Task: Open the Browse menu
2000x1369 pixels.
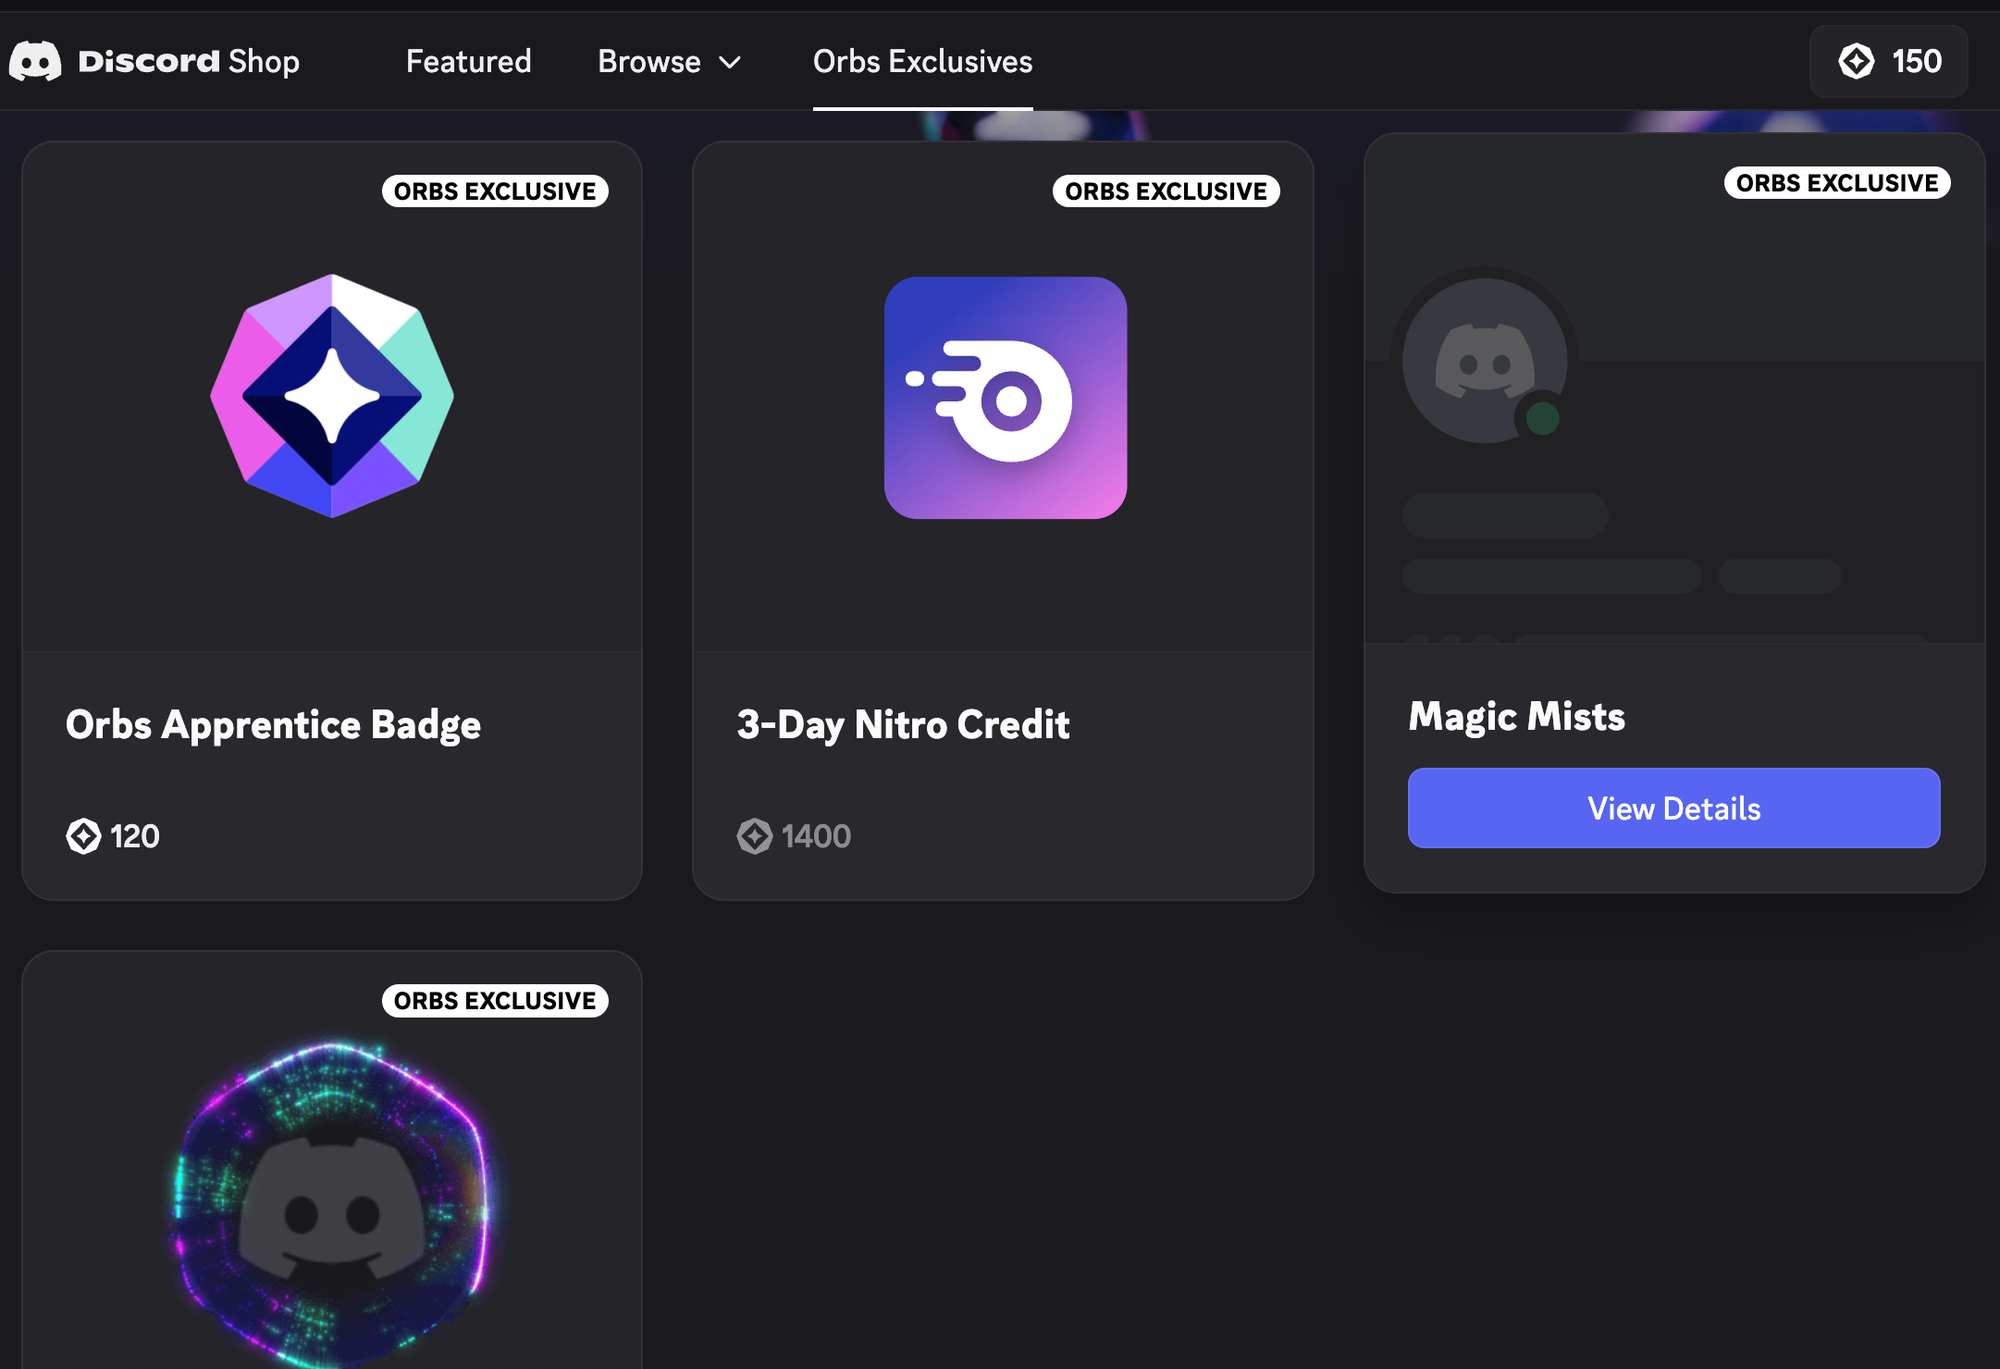Action: (x=650, y=62)
